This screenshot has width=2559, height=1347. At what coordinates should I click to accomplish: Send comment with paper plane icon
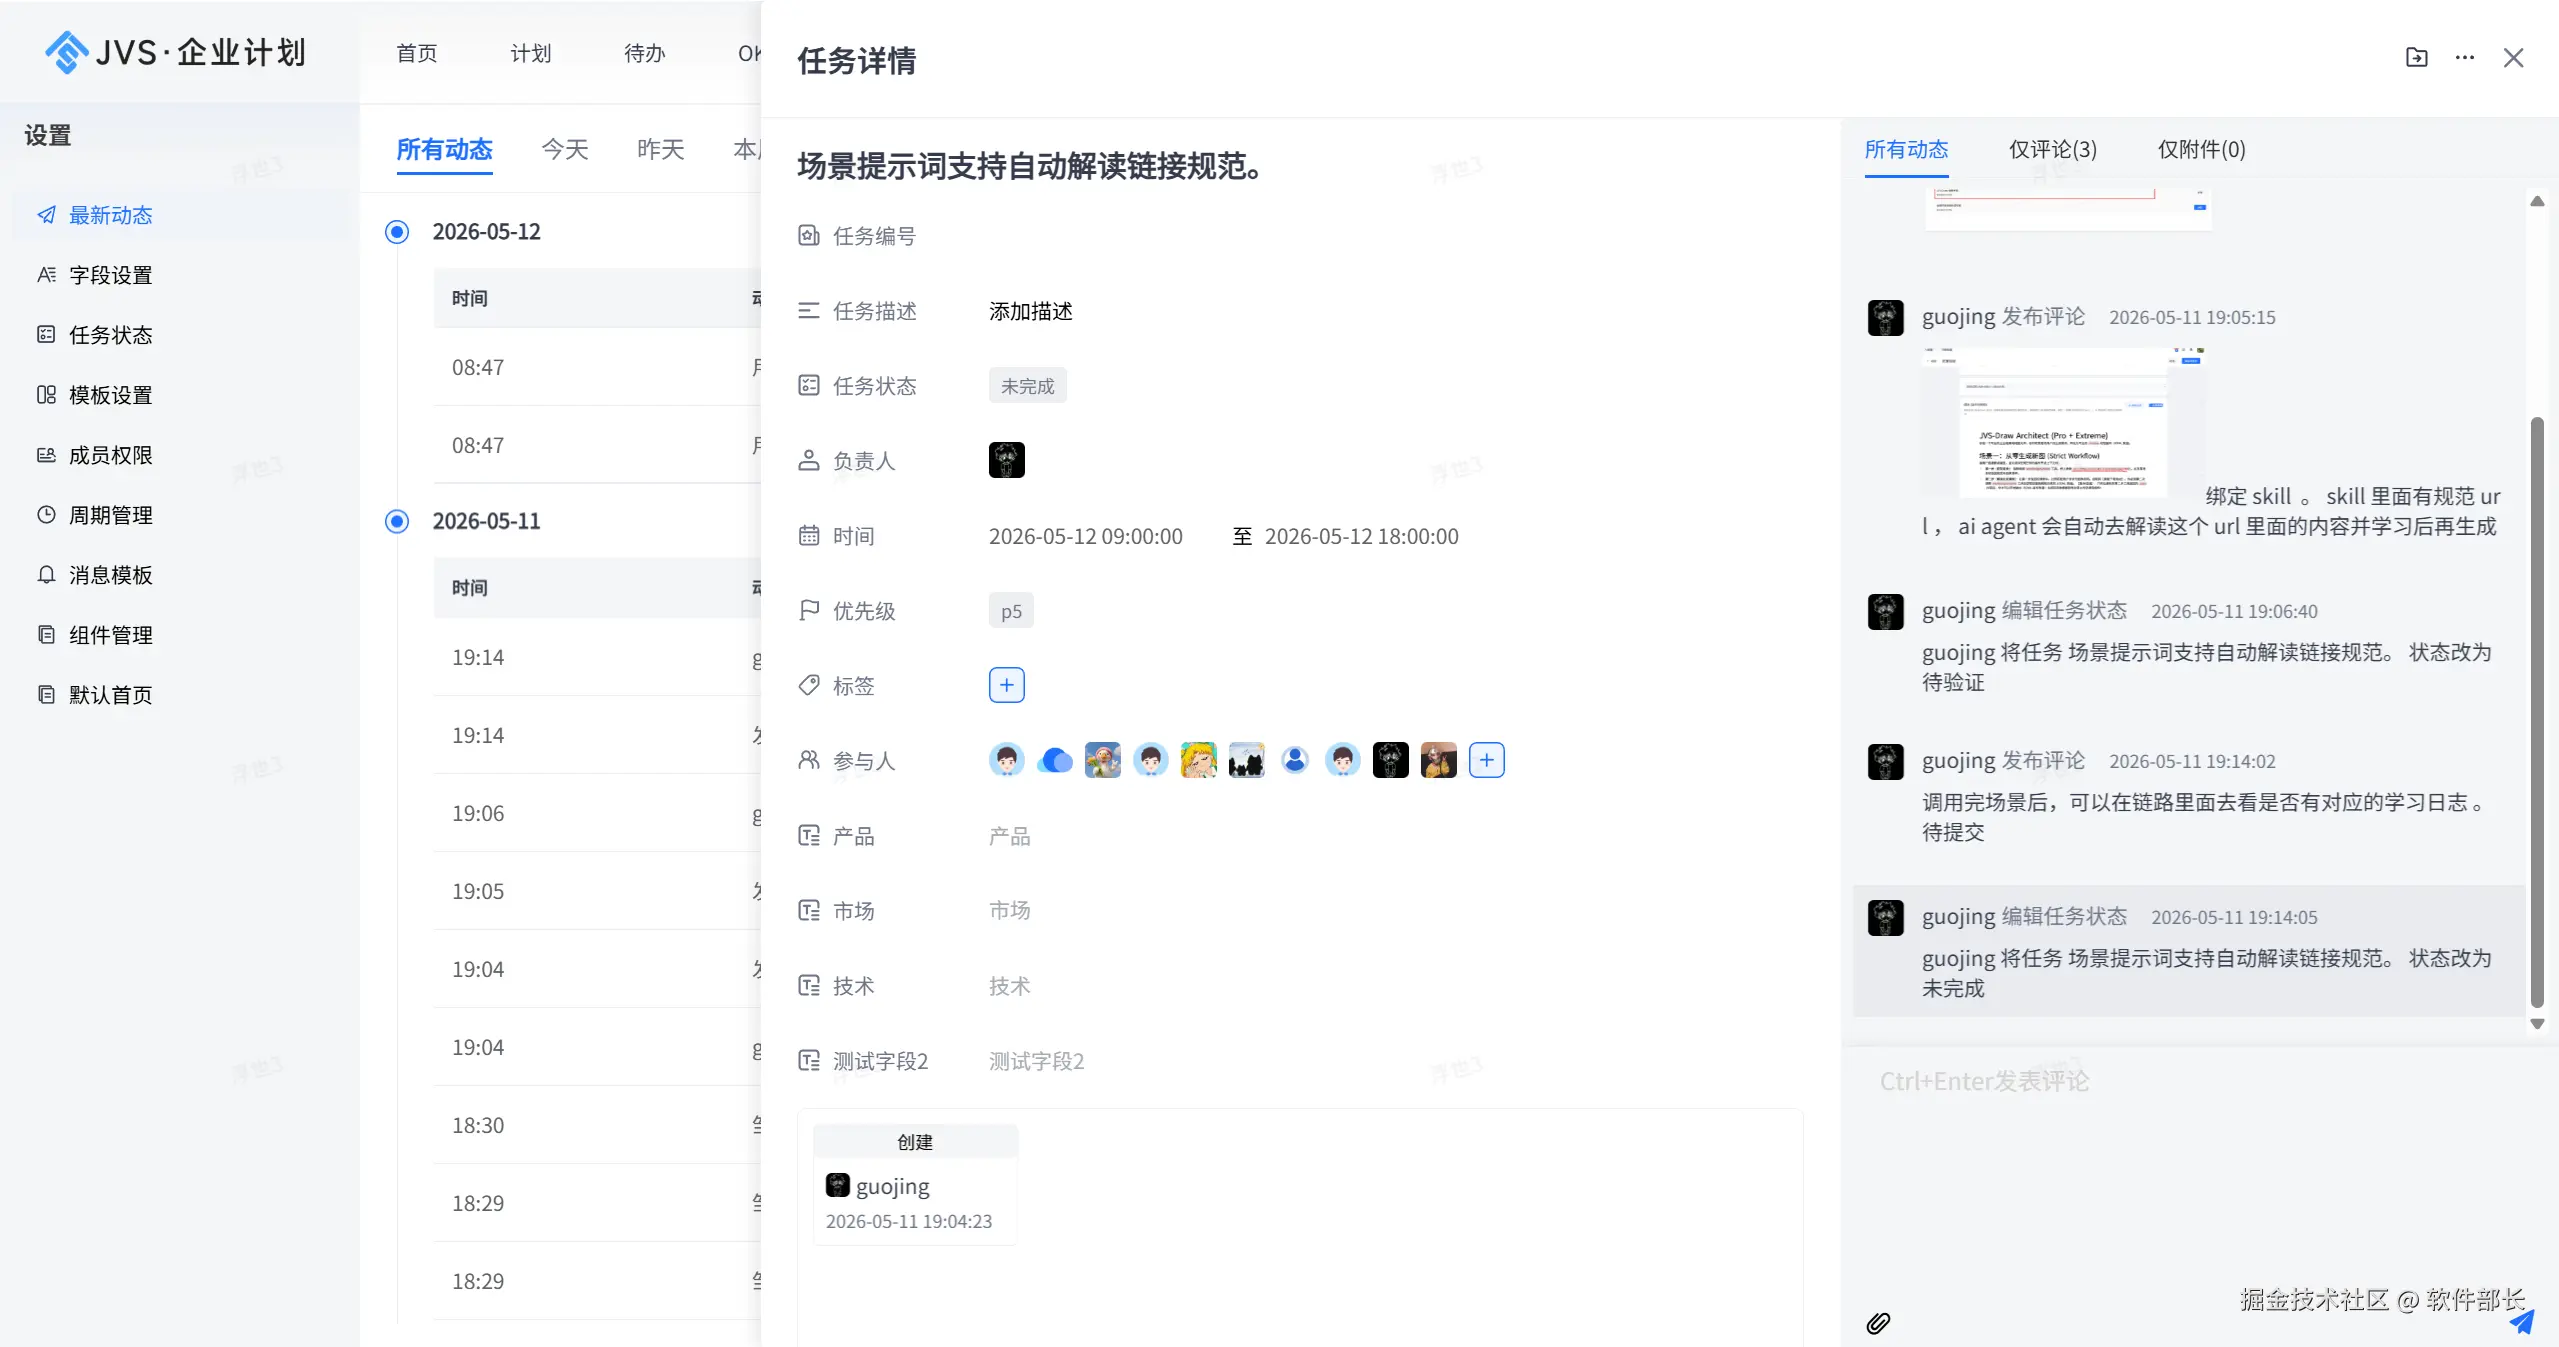pyautogui.click(x=2521, y=1323)
